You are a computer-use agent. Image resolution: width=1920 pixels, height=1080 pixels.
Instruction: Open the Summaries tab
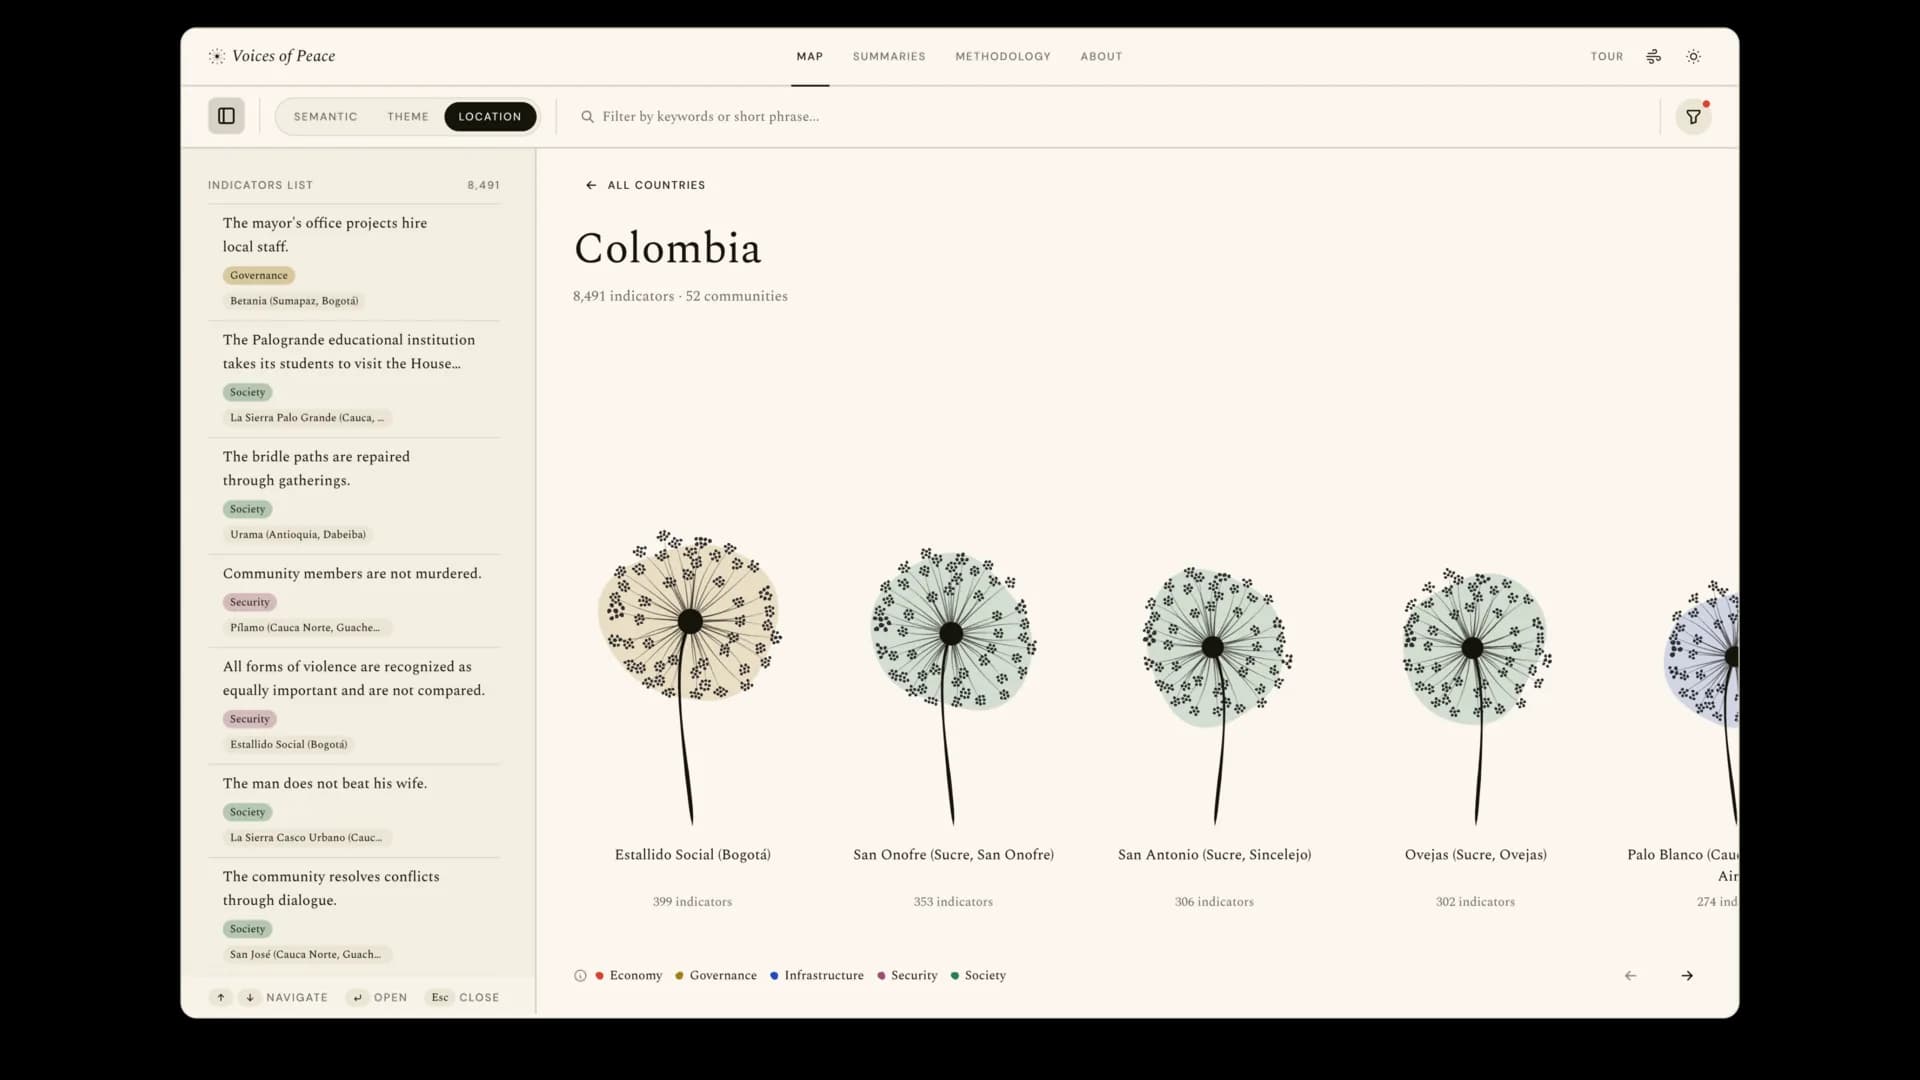pos(889,57)
